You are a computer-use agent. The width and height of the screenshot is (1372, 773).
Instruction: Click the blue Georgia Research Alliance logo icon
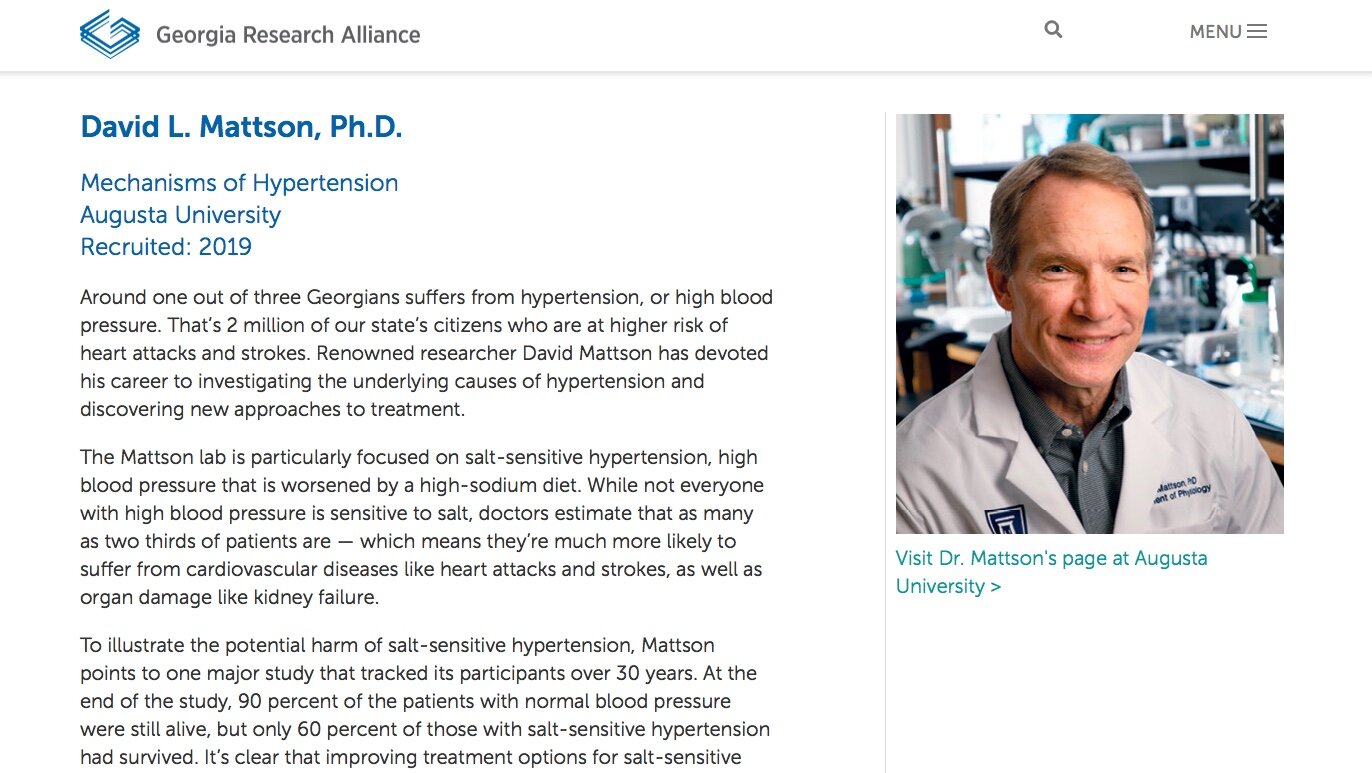(x=109, y=34)
